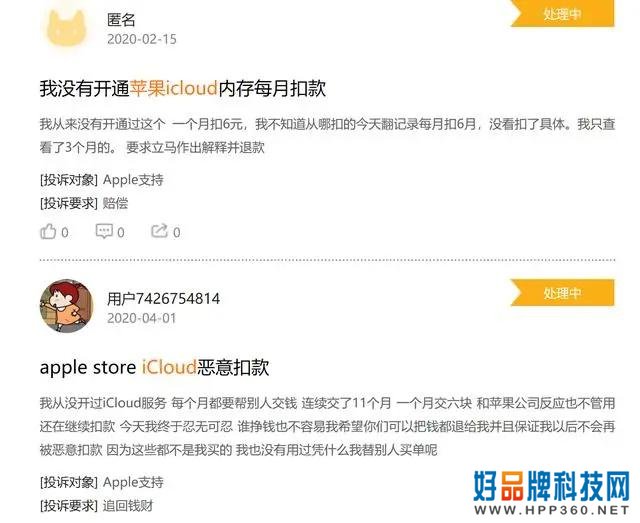Image resolution: width=640 pixels, height=523 pixels.
Task: Click highlighted iCloud keyword in second title
Action: (x=169, y=367)
